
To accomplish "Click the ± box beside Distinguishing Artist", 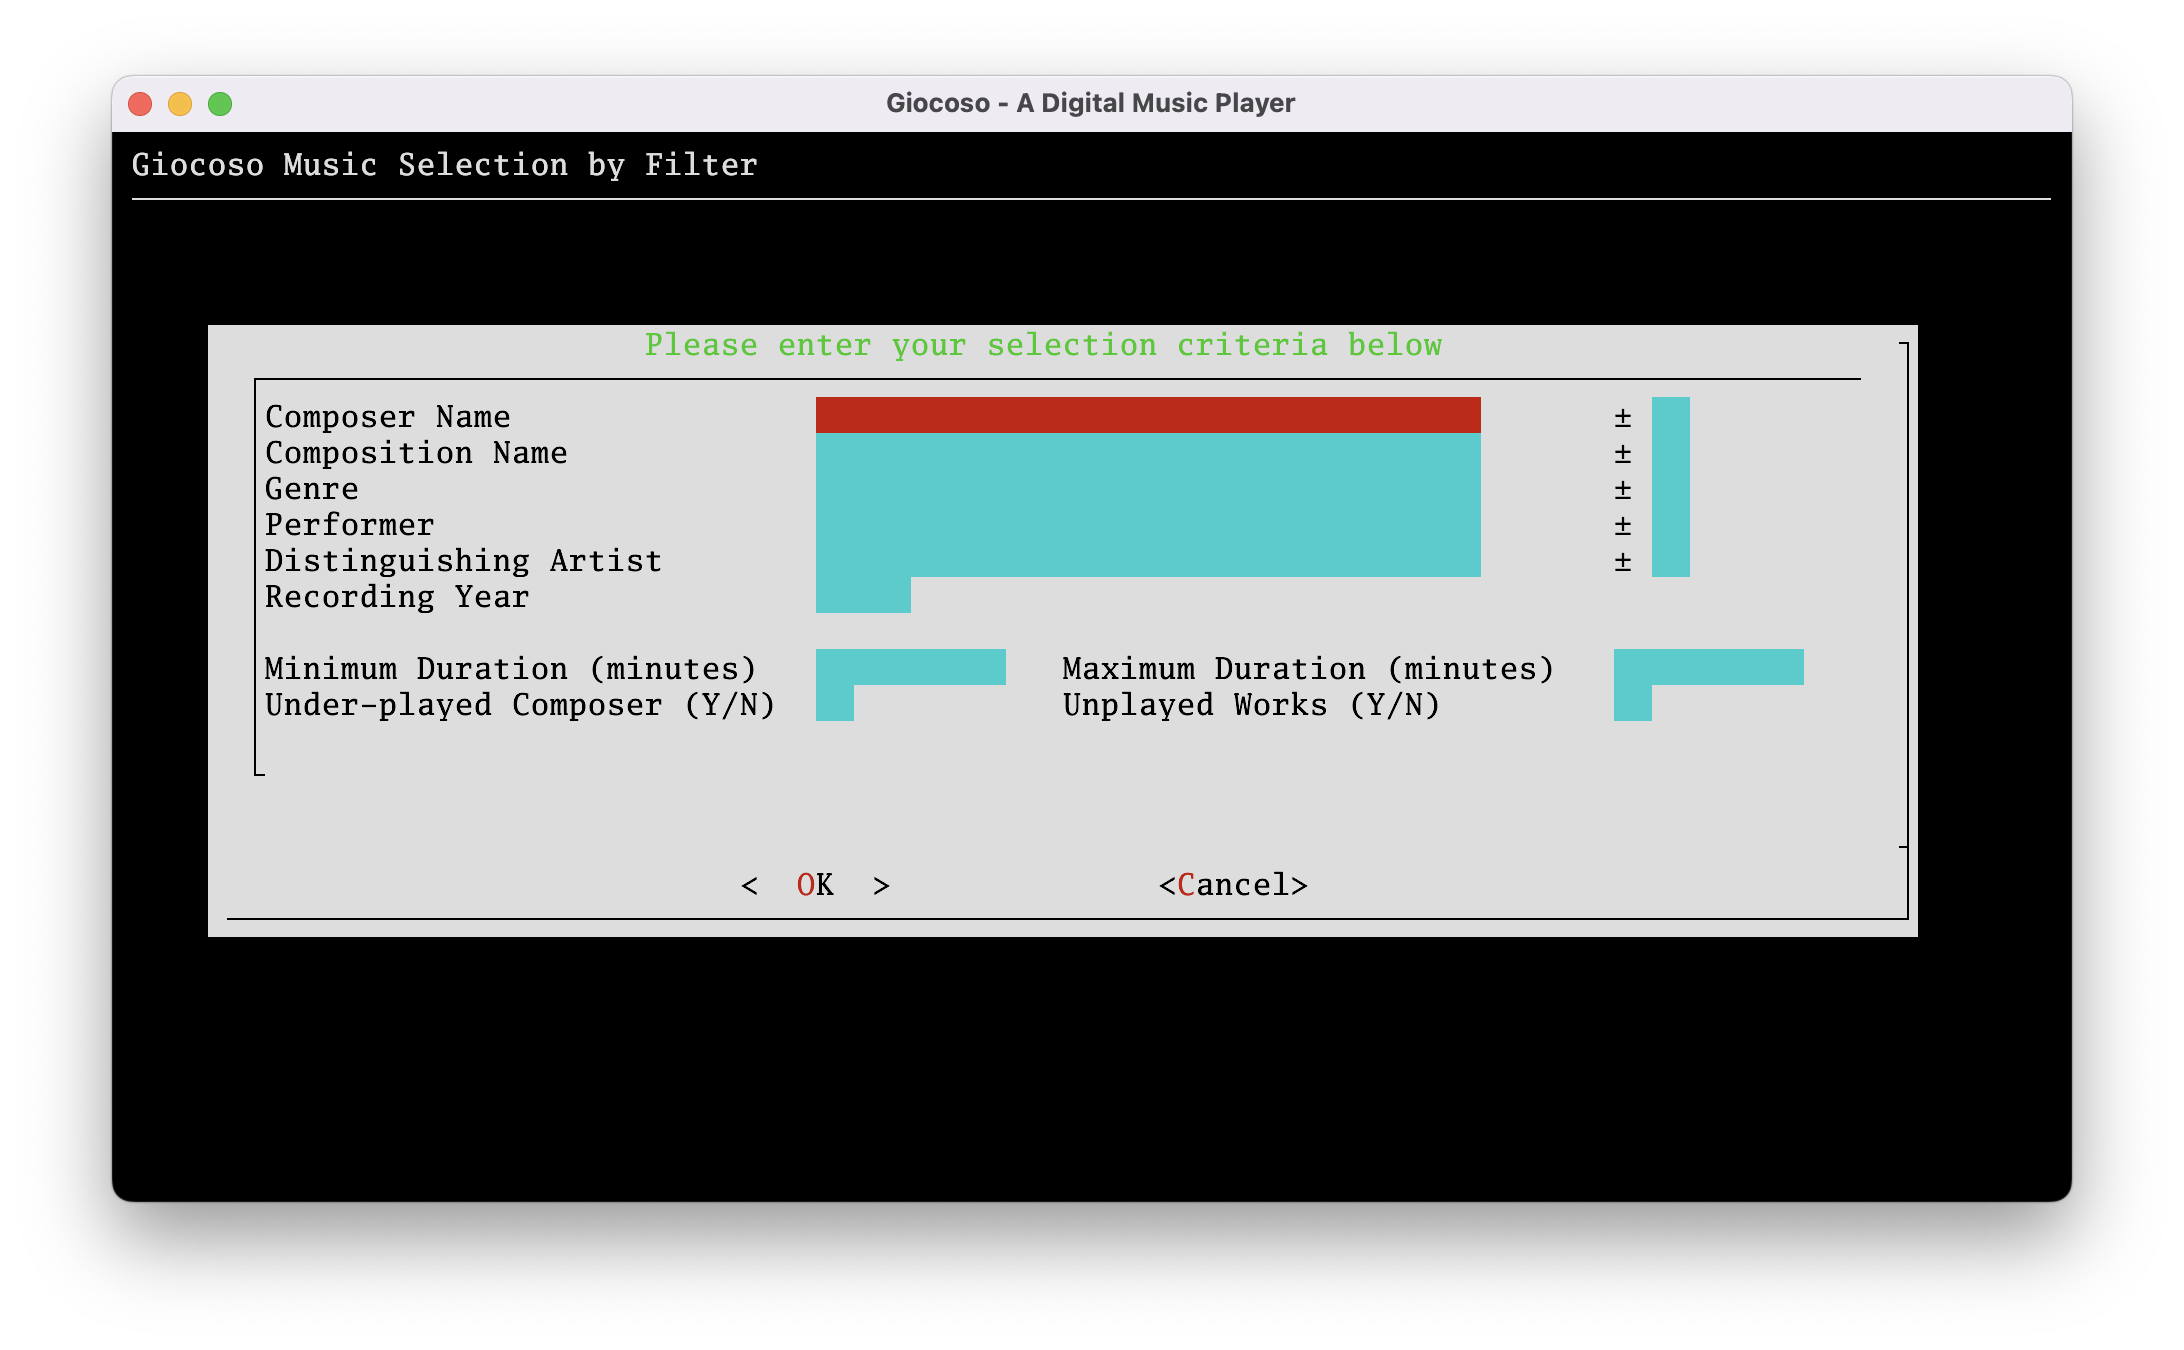I will (1670, 559).
